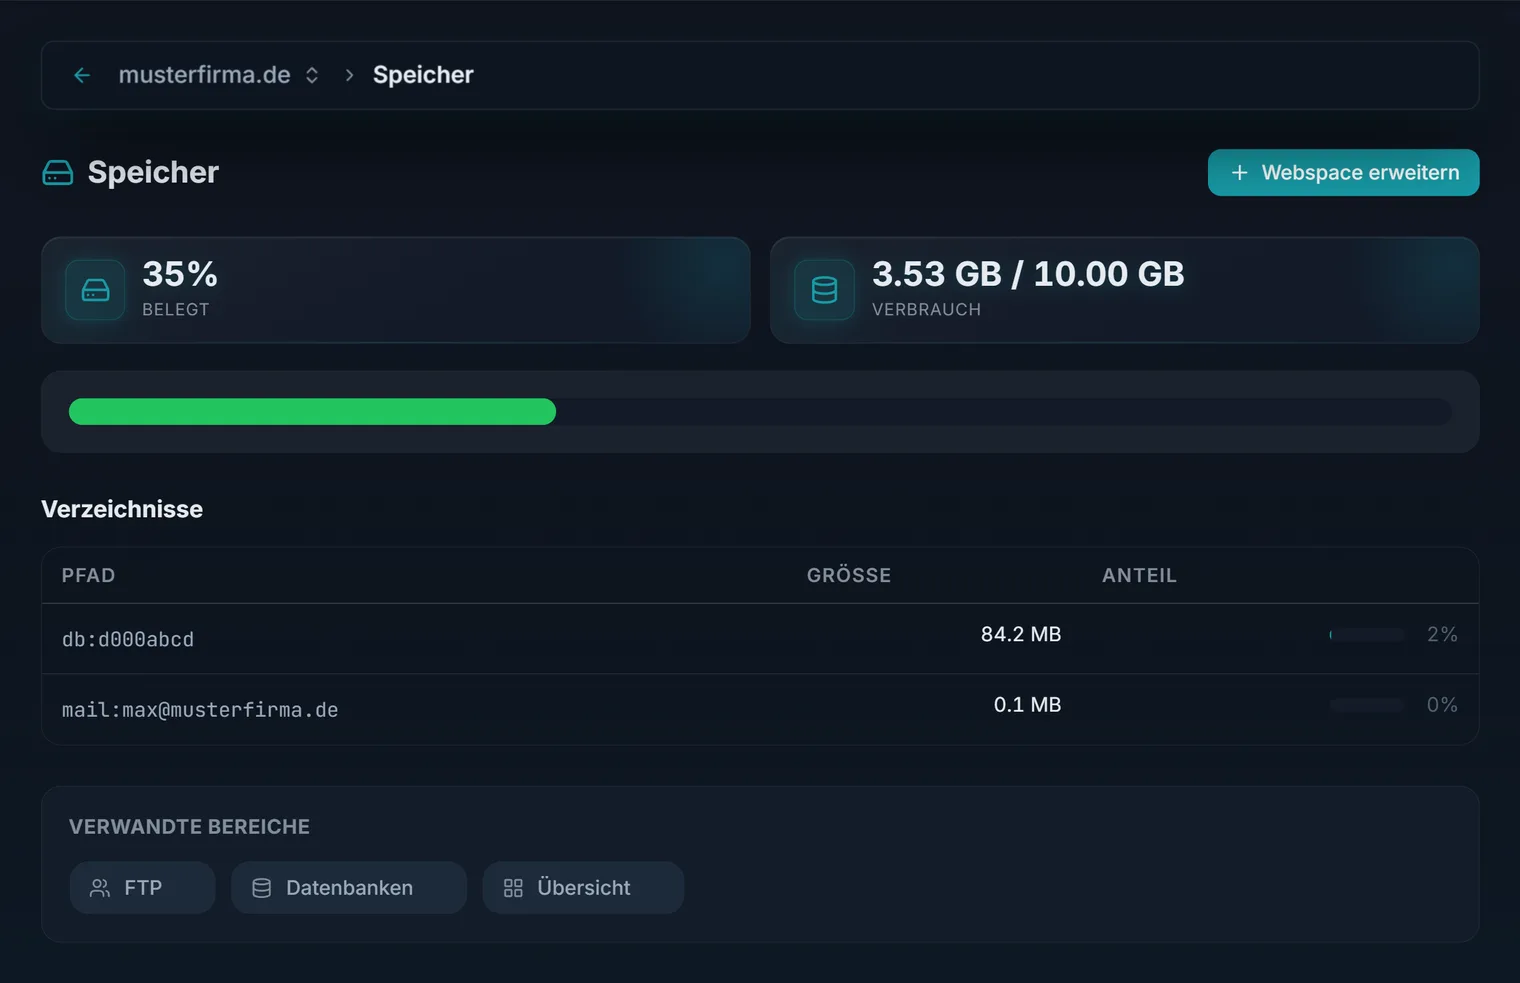This screenshot has height=983, width=1520.
Task: Click the database icon in the Verbrauch card
Action: [x=824, y=290]
